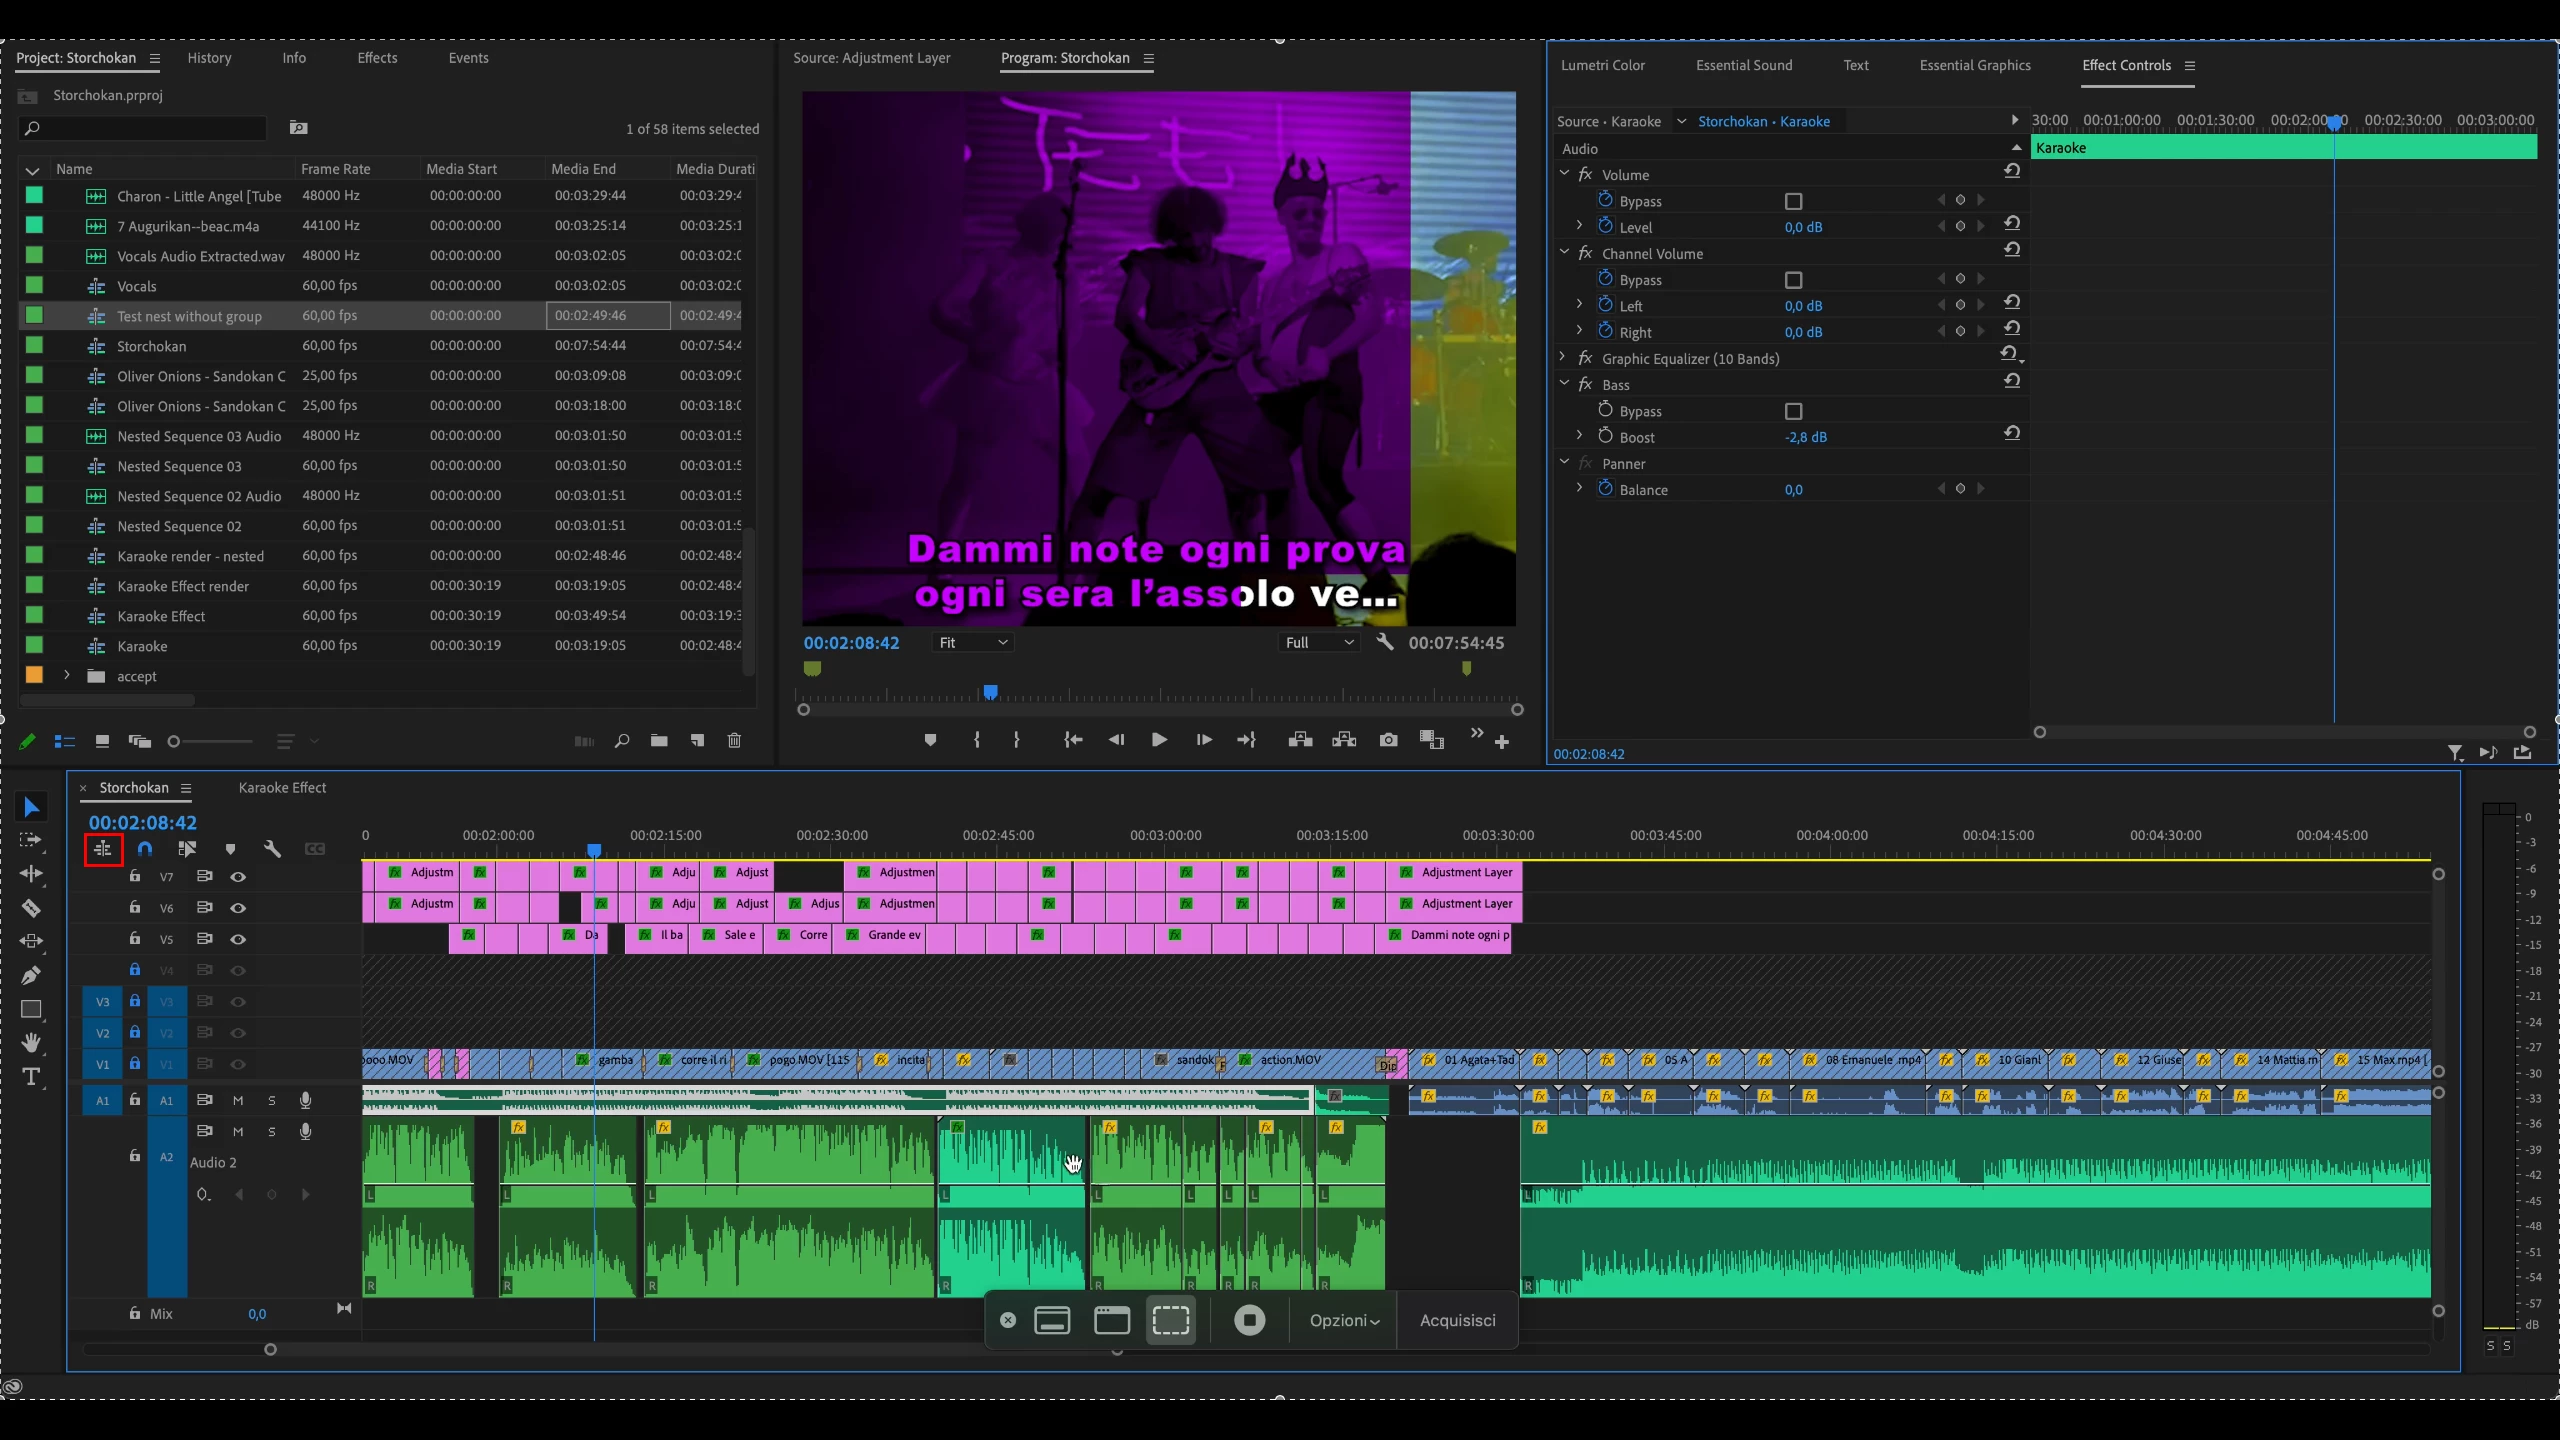Toggle snap in timeline magnet icon

coord(145,849)
